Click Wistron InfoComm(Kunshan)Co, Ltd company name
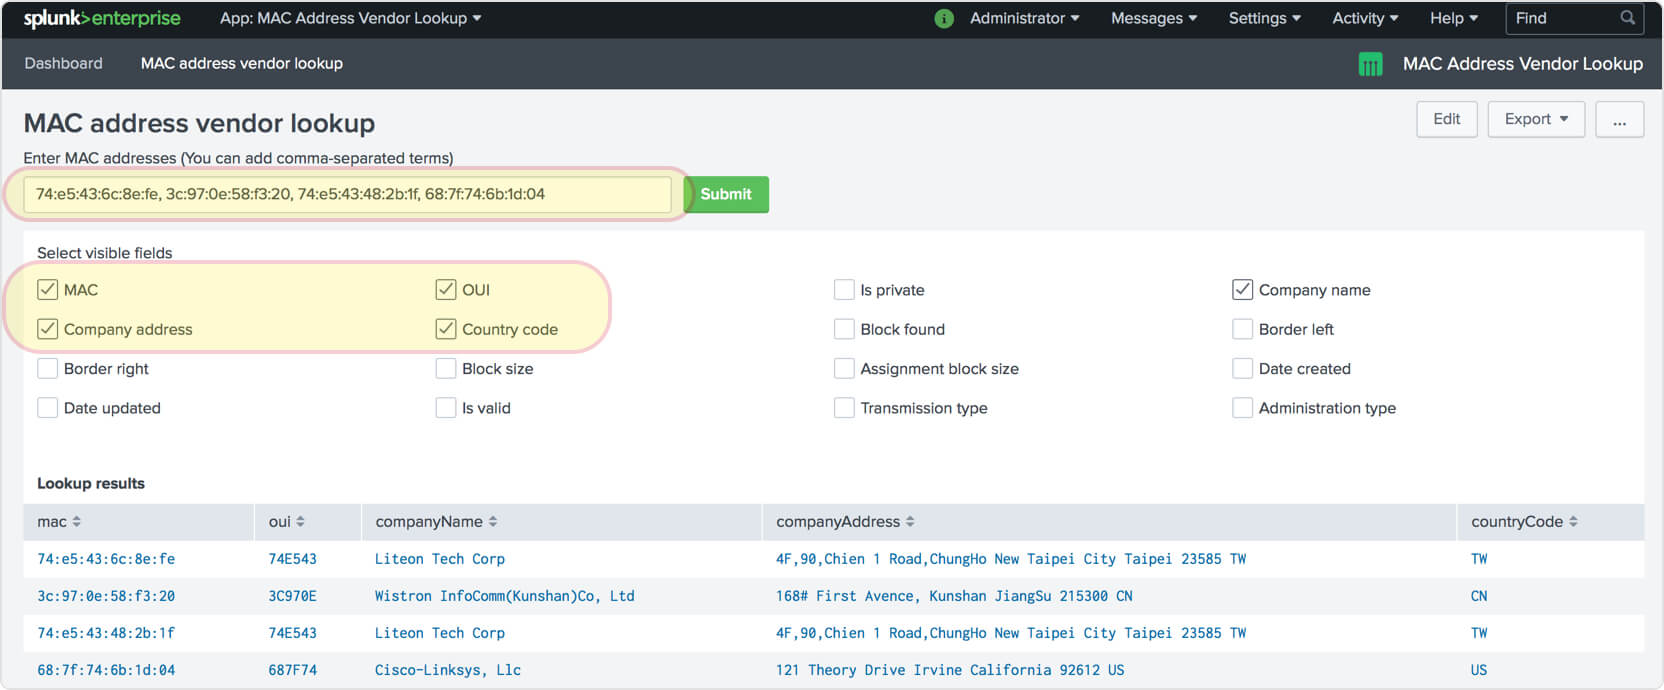1664x690 pixels. click(x=505, y=596)
